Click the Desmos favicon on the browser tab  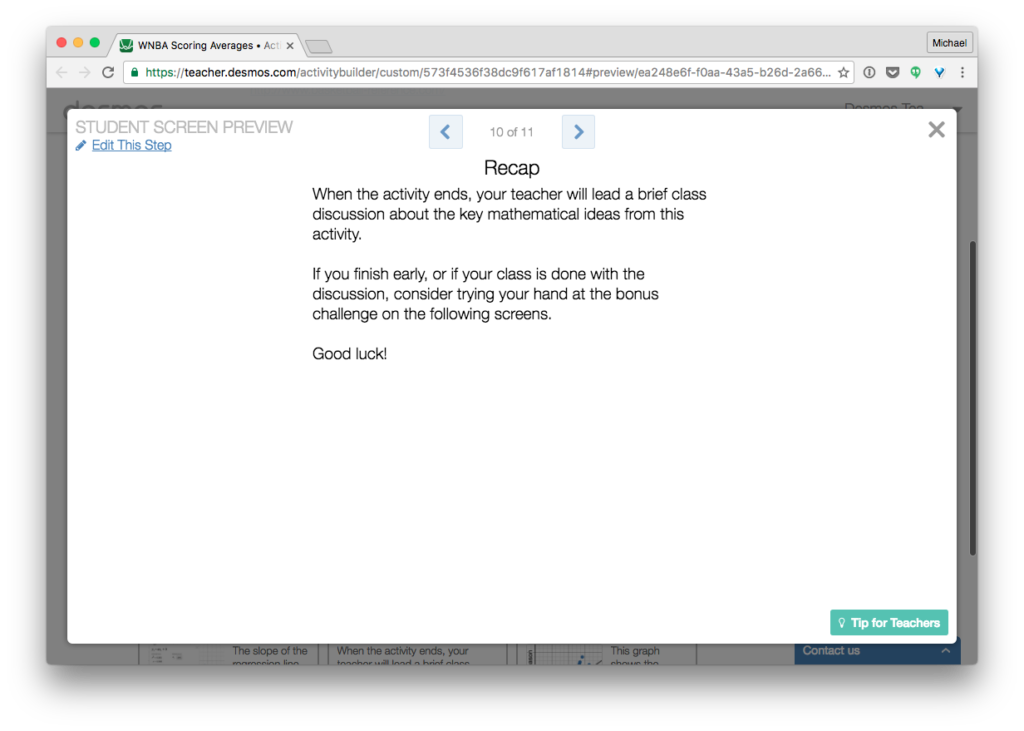coord(126,44)
